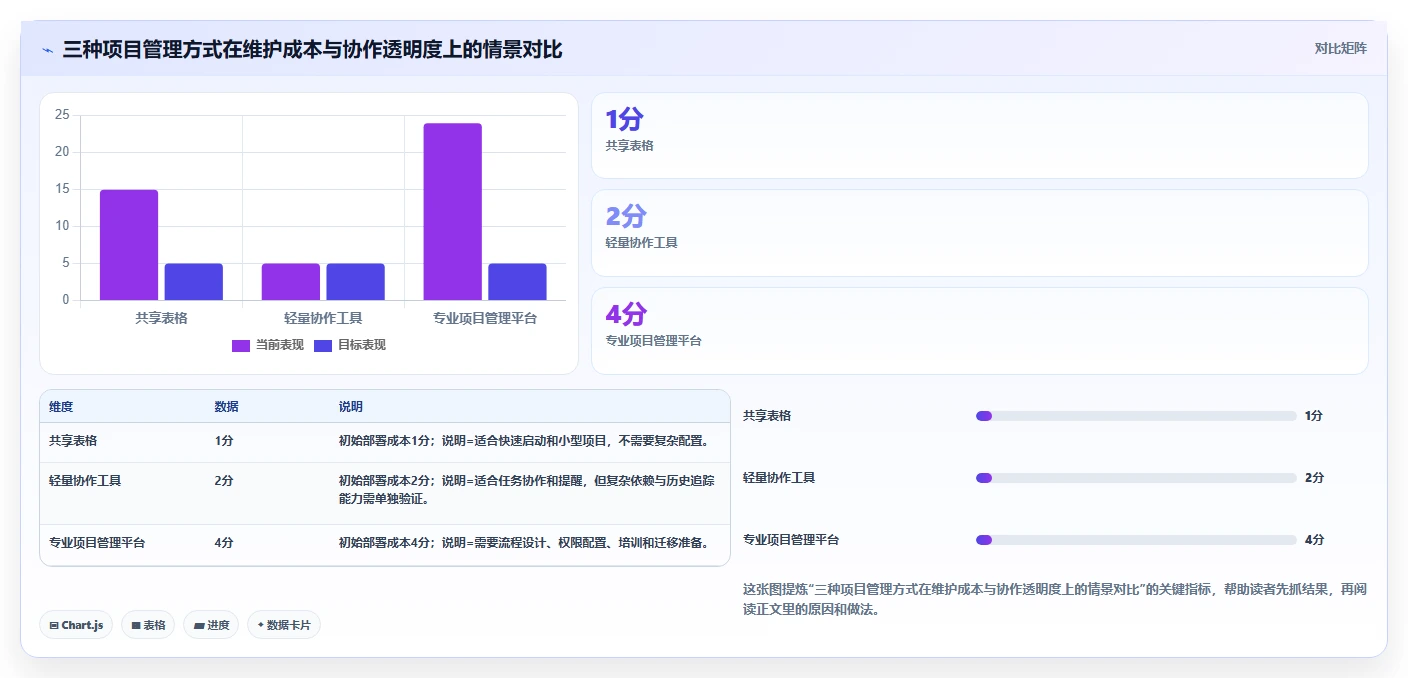Click description starting 初始部署成本2分
Screen dimensions: 1408x678
click(527, 490)
